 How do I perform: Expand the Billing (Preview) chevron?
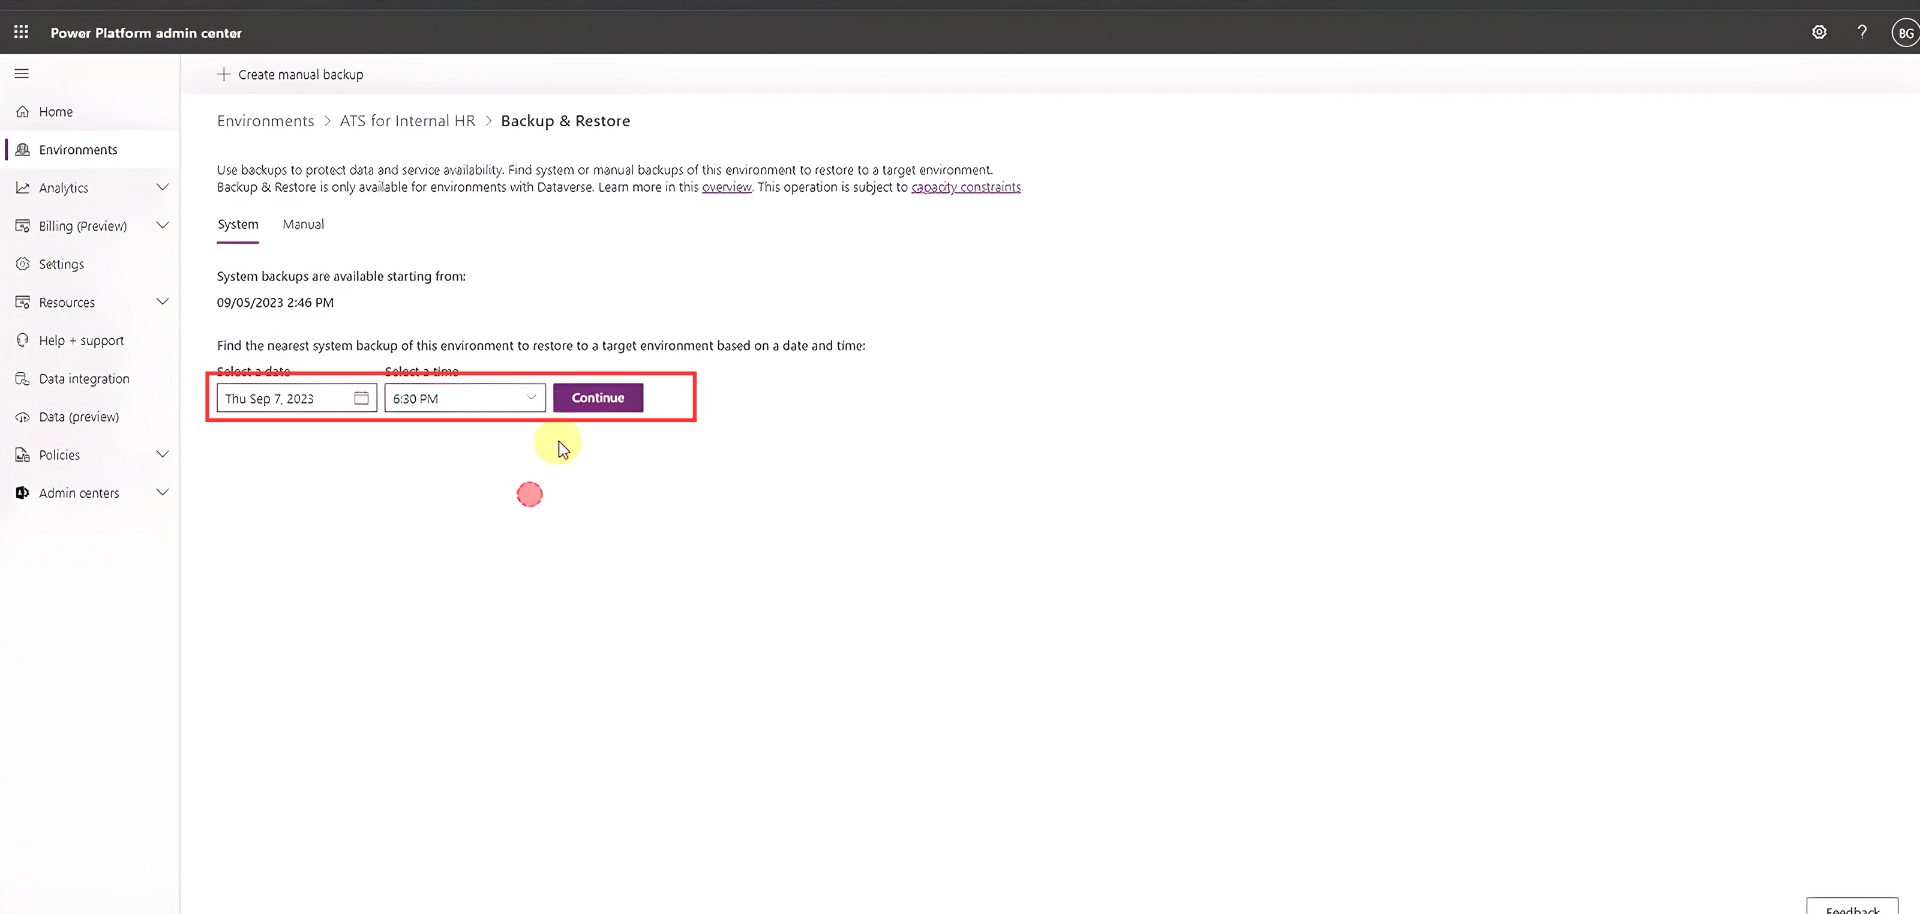point(162,225)
